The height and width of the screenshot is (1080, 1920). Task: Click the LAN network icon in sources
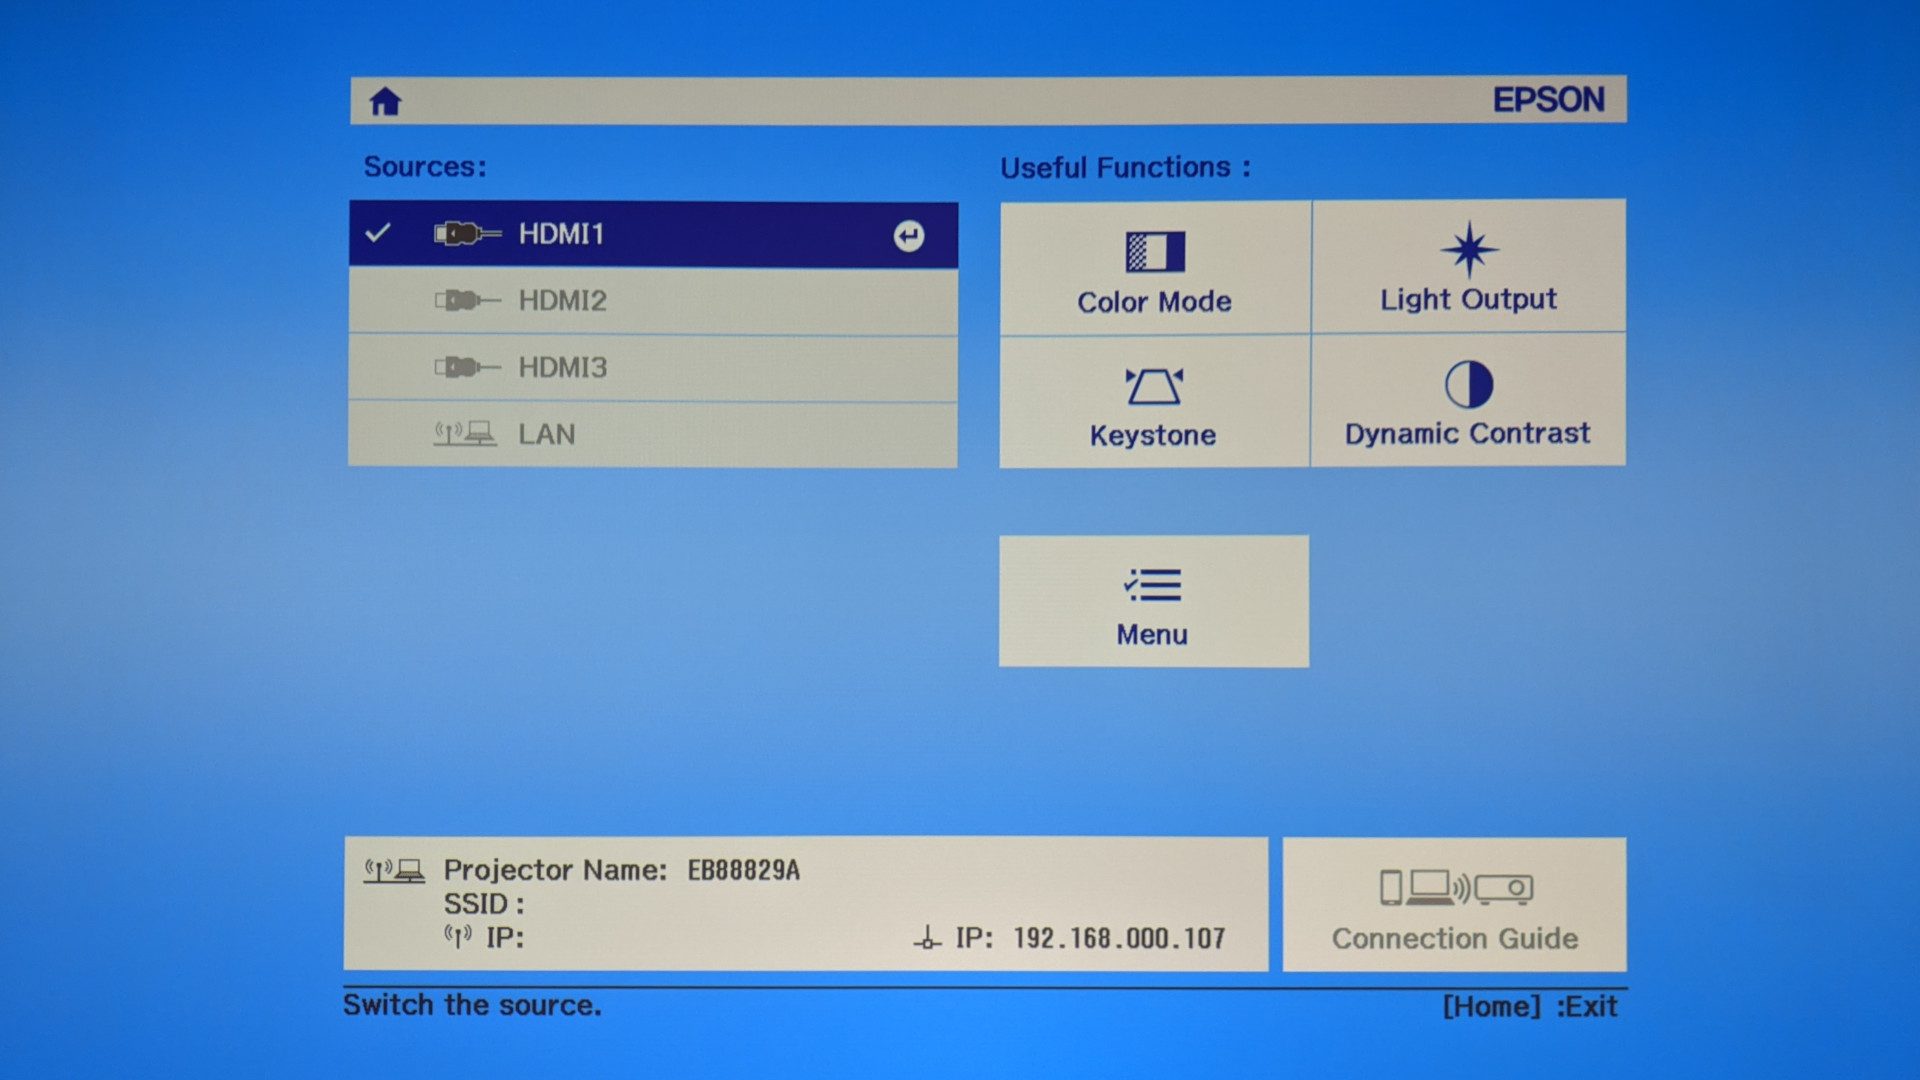[x=464, y=434]
